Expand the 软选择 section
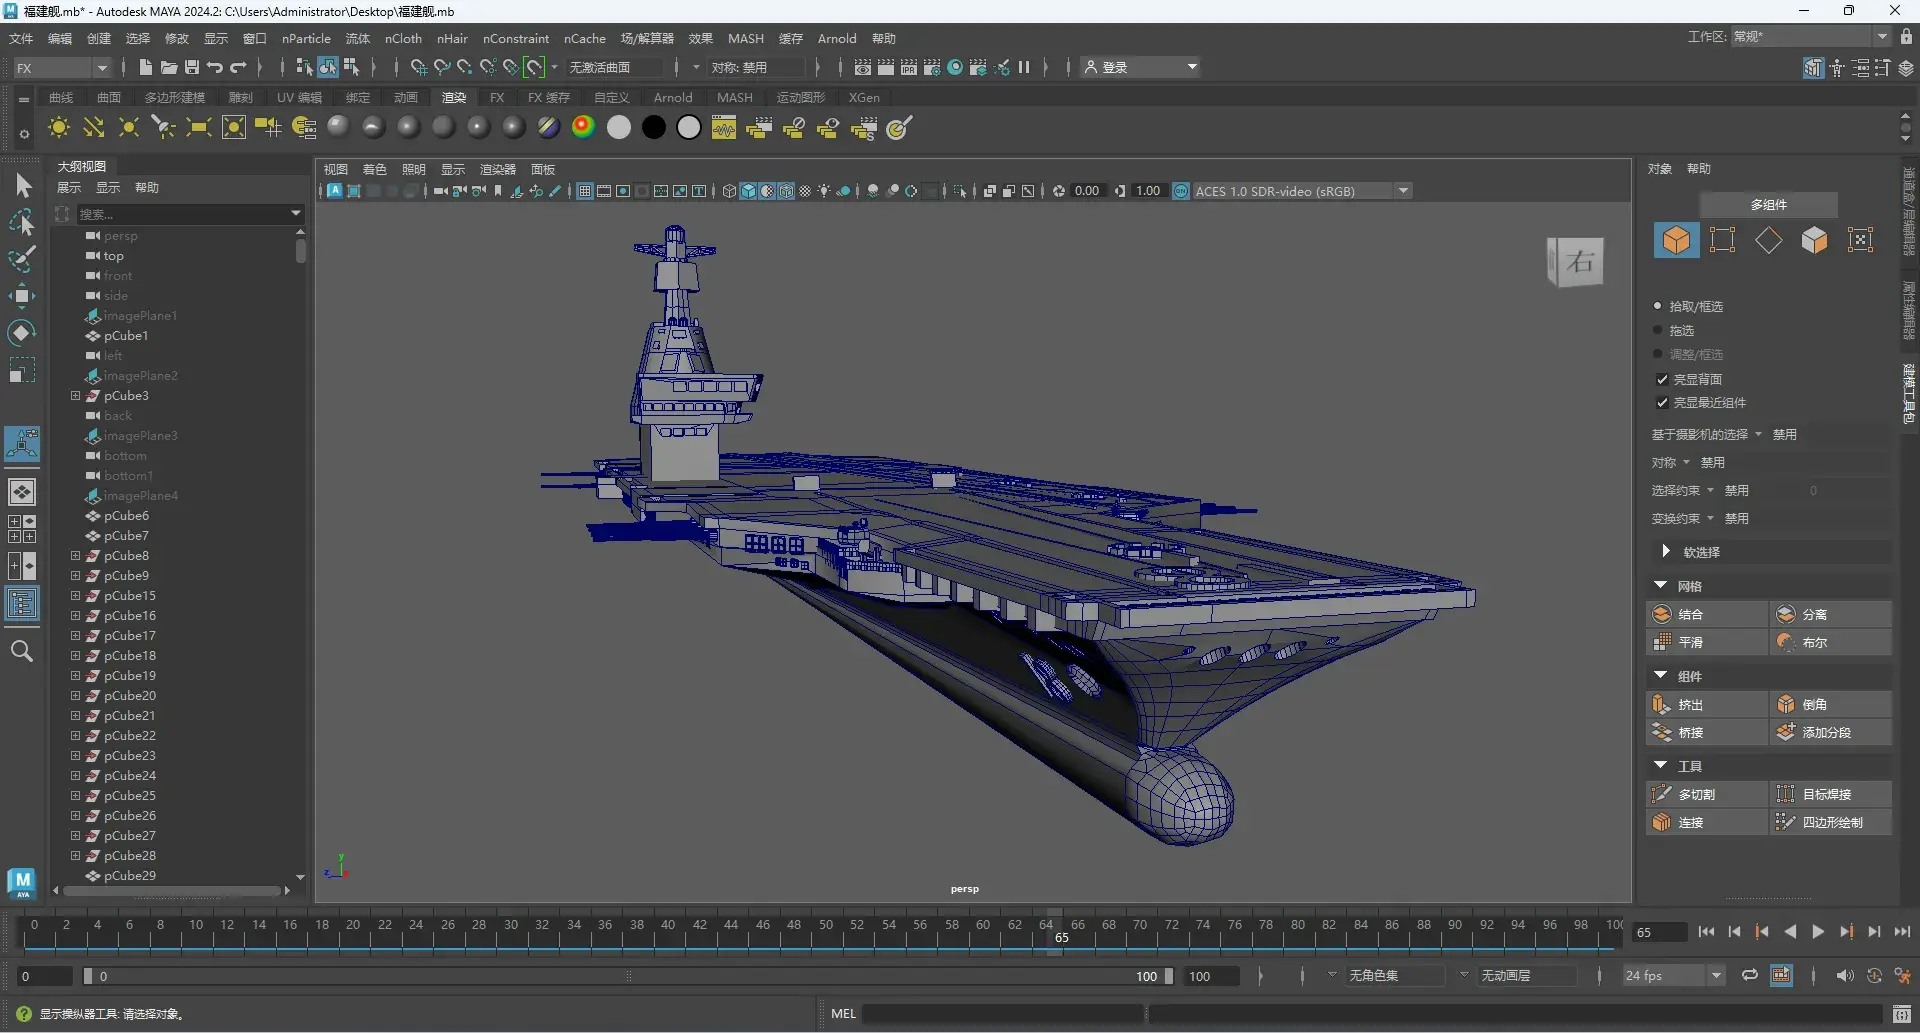Viewport: 1920px width, 1033px height. [1665, 551]
